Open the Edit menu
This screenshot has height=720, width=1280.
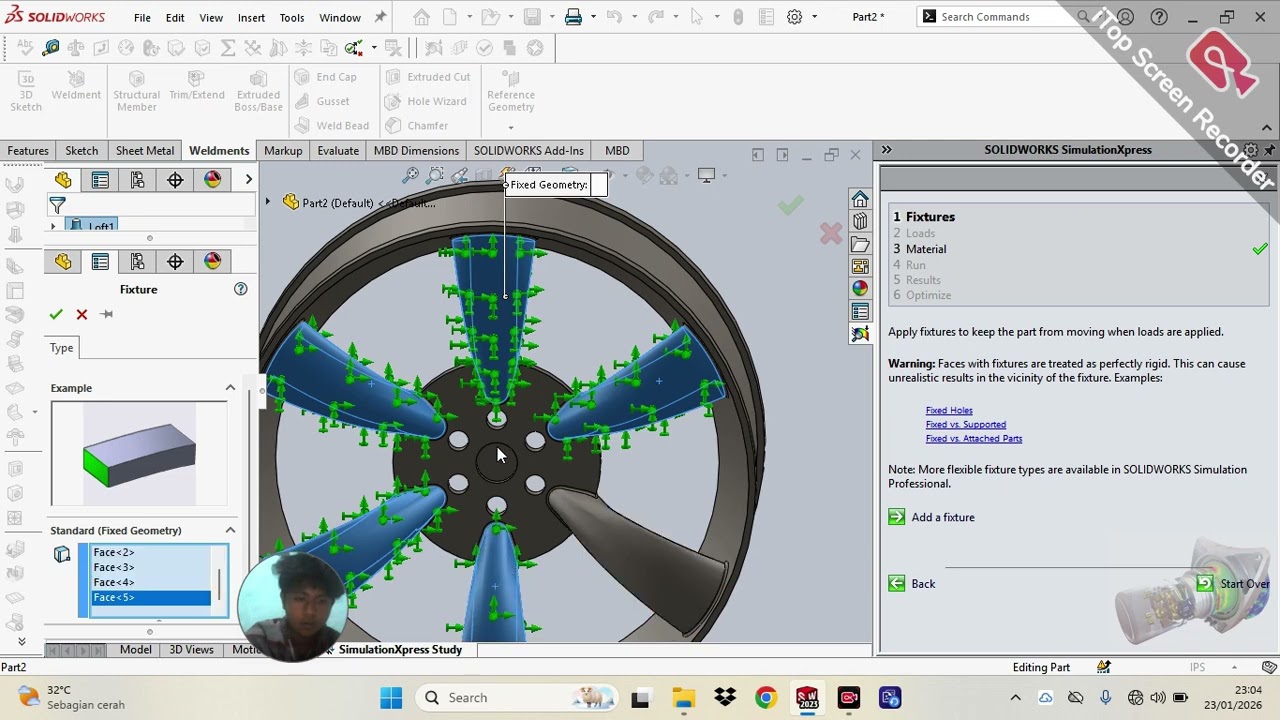175,17
